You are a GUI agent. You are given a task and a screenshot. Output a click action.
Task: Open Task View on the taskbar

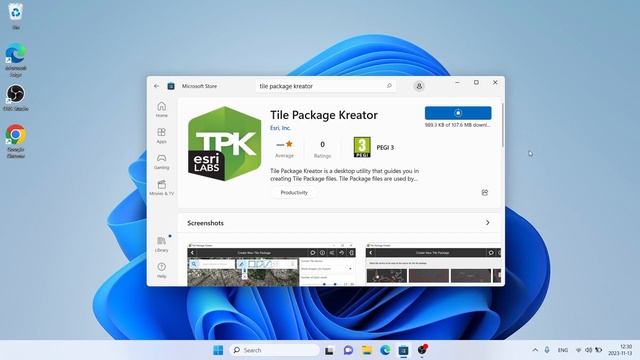[x=329, y=350]
